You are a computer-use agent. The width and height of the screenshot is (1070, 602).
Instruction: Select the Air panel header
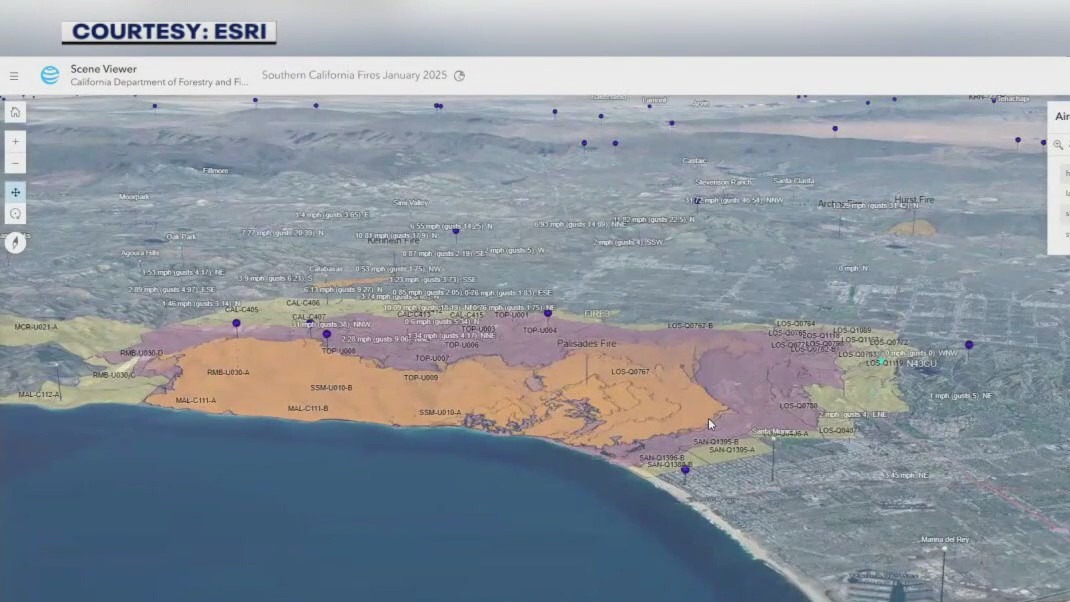1062,116
